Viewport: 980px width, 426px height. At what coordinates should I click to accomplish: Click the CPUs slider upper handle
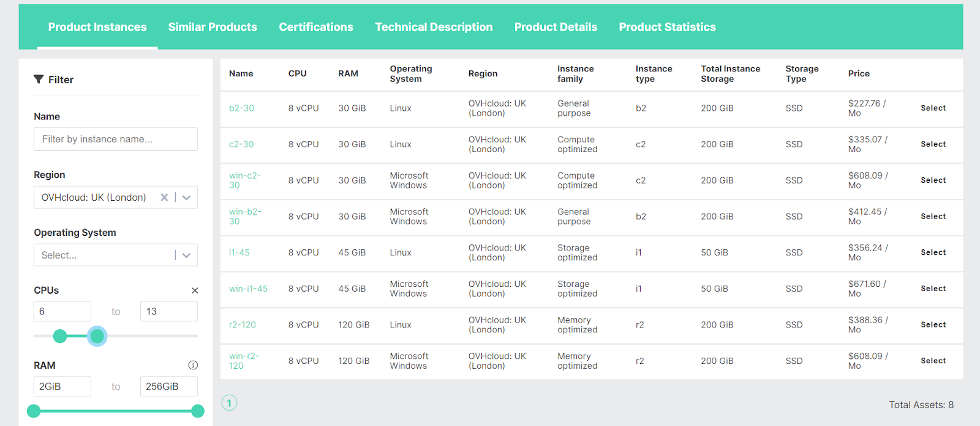point(97,336)
